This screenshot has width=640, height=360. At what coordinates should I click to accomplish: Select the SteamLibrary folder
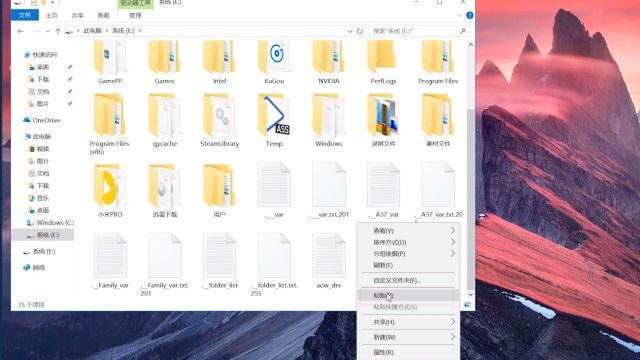219,120
